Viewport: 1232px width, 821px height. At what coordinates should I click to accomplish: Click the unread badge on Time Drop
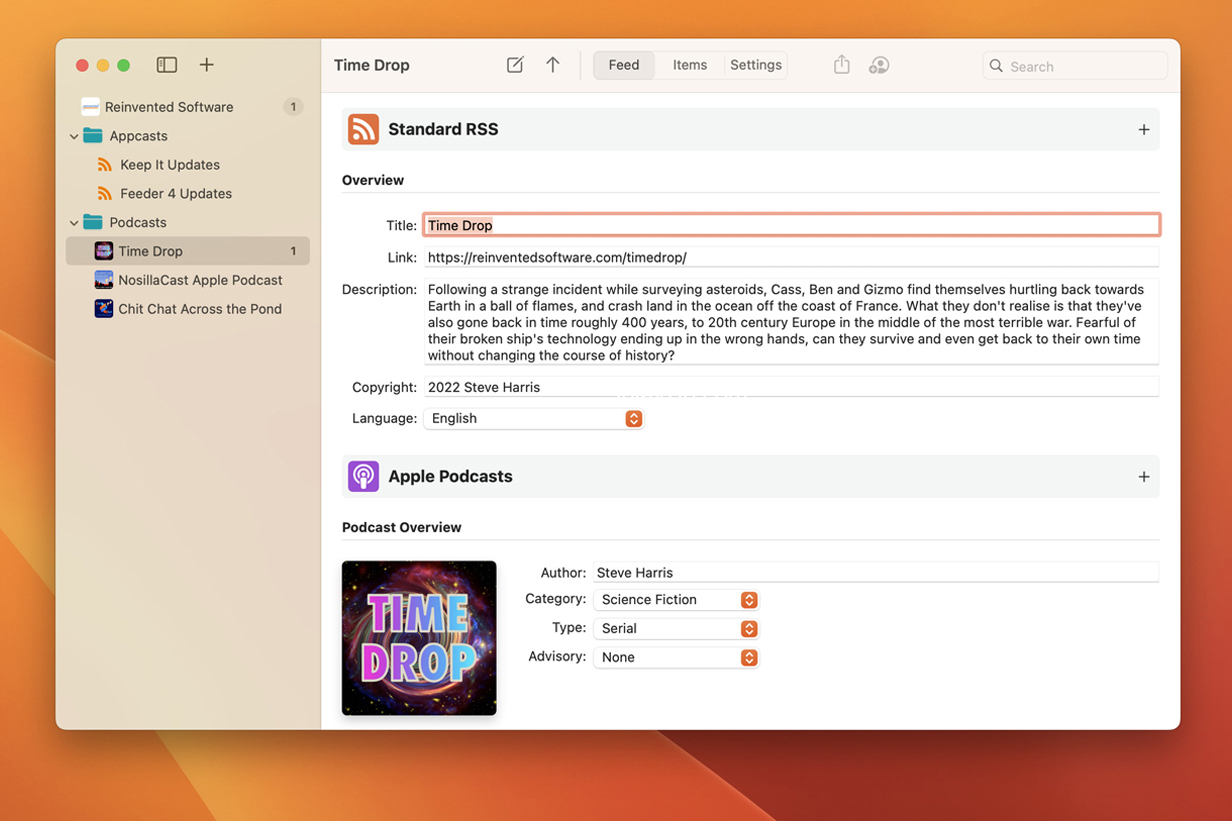pyautogui.click(x=293, y=251)
